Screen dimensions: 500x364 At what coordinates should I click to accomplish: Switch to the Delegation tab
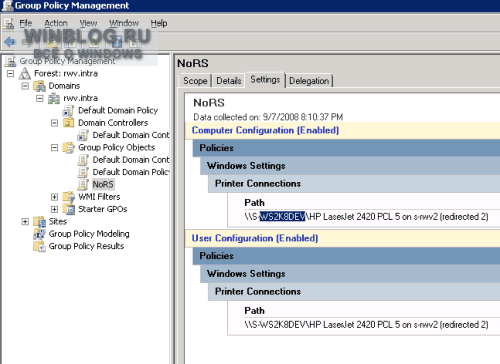click(x=309, y=81)
